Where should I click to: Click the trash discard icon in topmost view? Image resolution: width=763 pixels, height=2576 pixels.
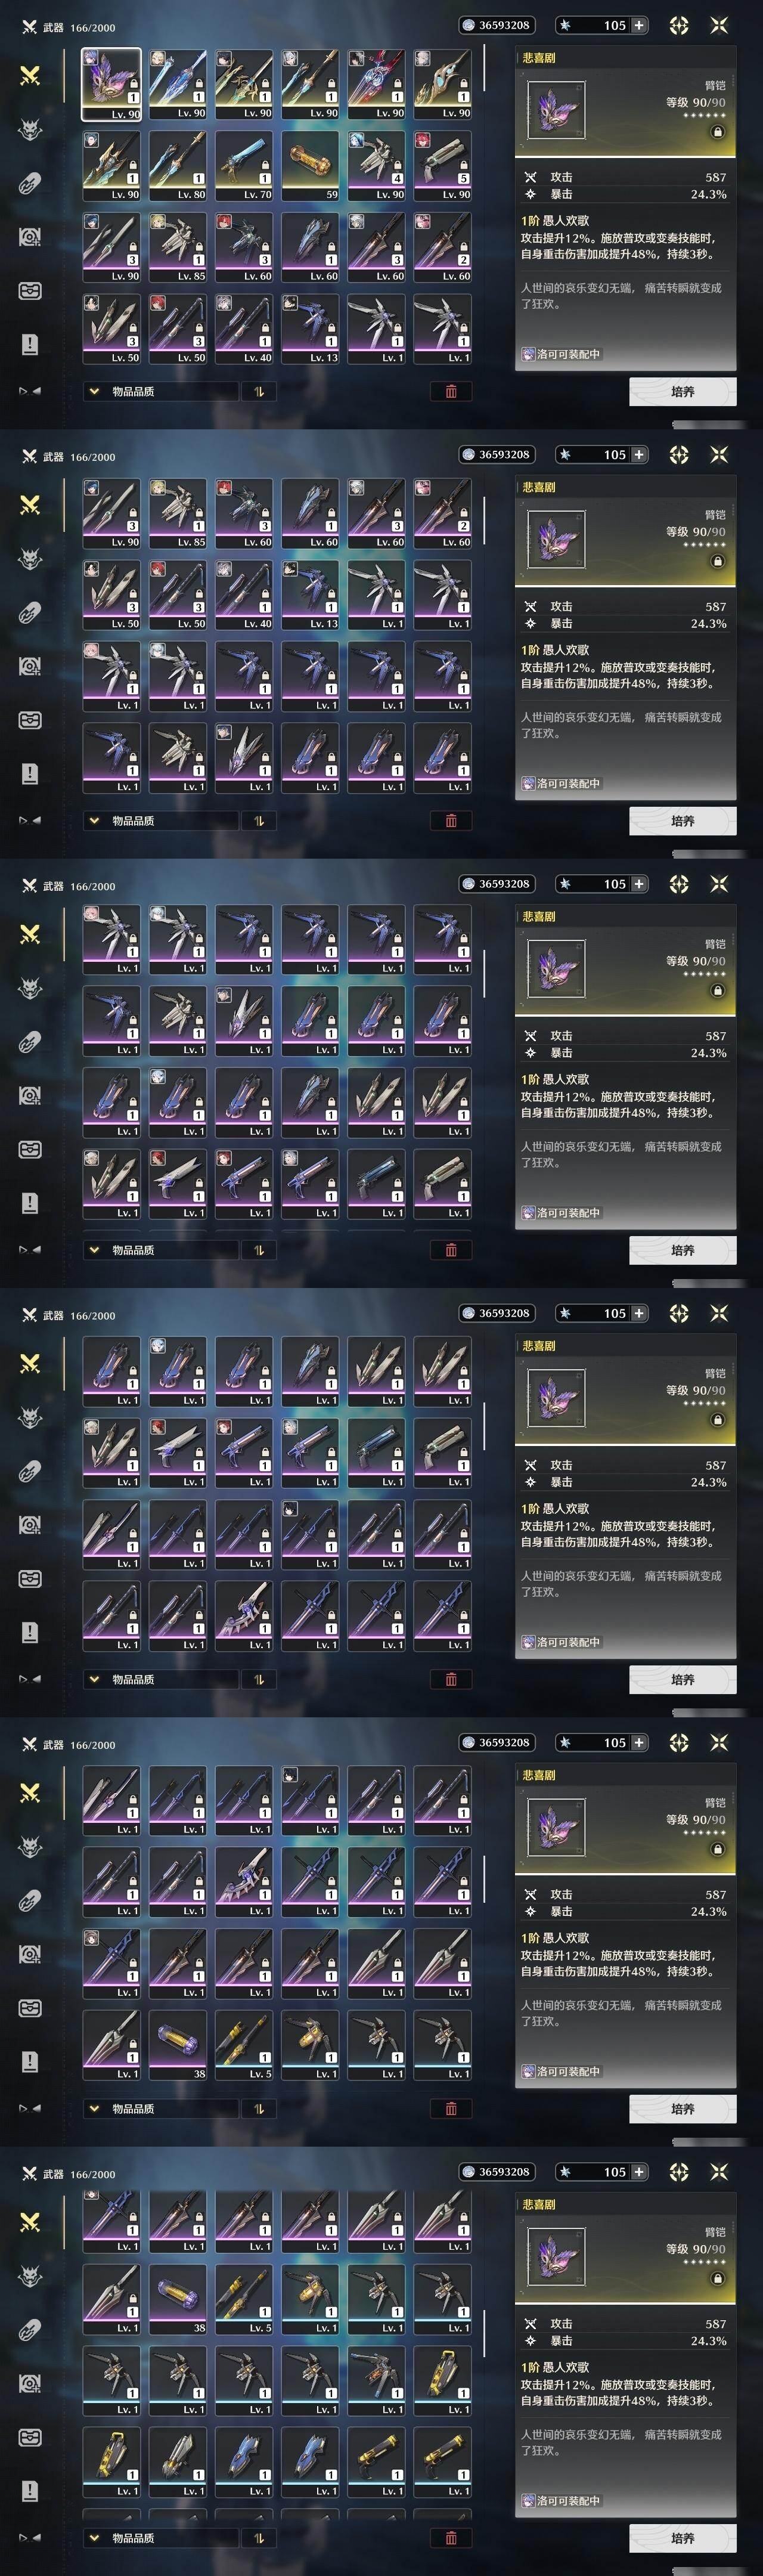[x=451, y=391]
